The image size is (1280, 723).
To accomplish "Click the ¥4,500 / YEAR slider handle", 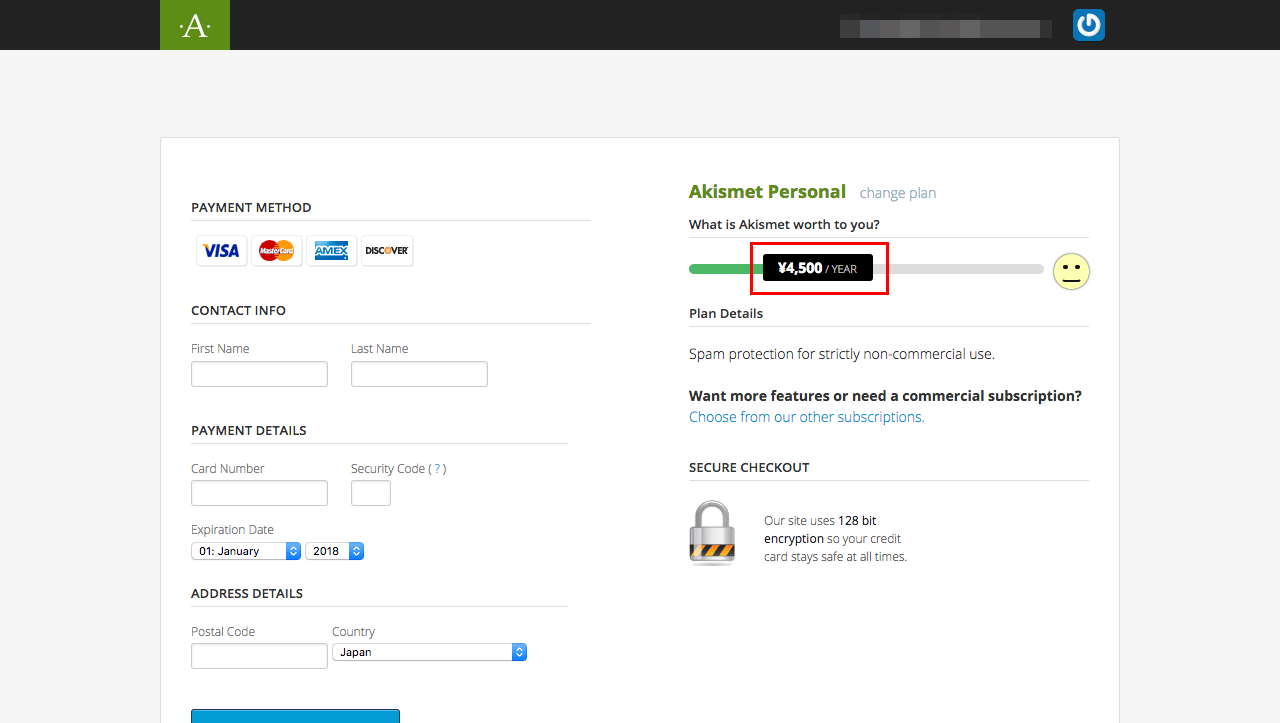I will (818, 268).
